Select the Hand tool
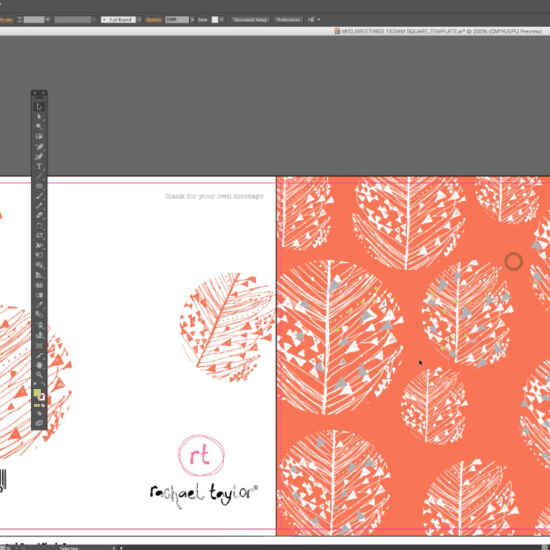 (x=39, y=365)
